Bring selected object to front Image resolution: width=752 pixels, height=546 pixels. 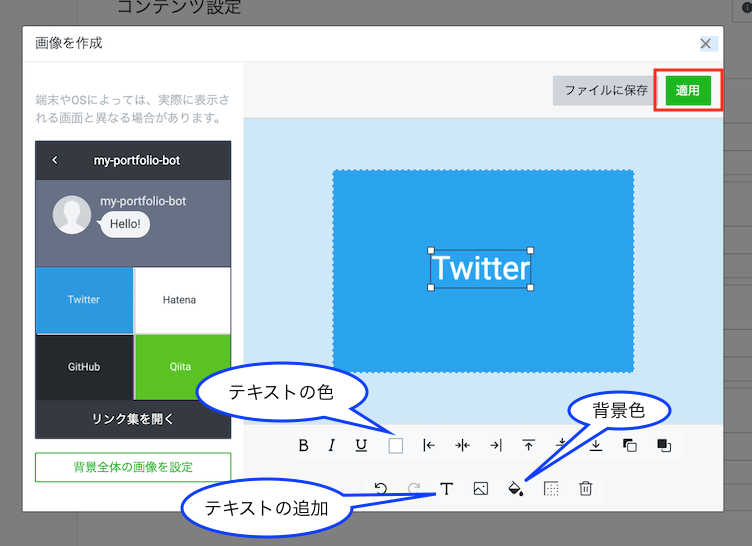click(664, 446)
